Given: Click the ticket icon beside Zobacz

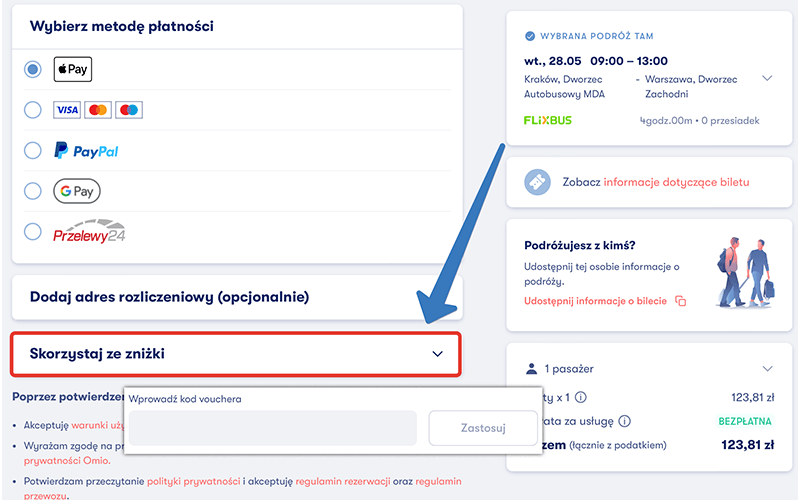Looking at the screenshot, I should 538,182.
